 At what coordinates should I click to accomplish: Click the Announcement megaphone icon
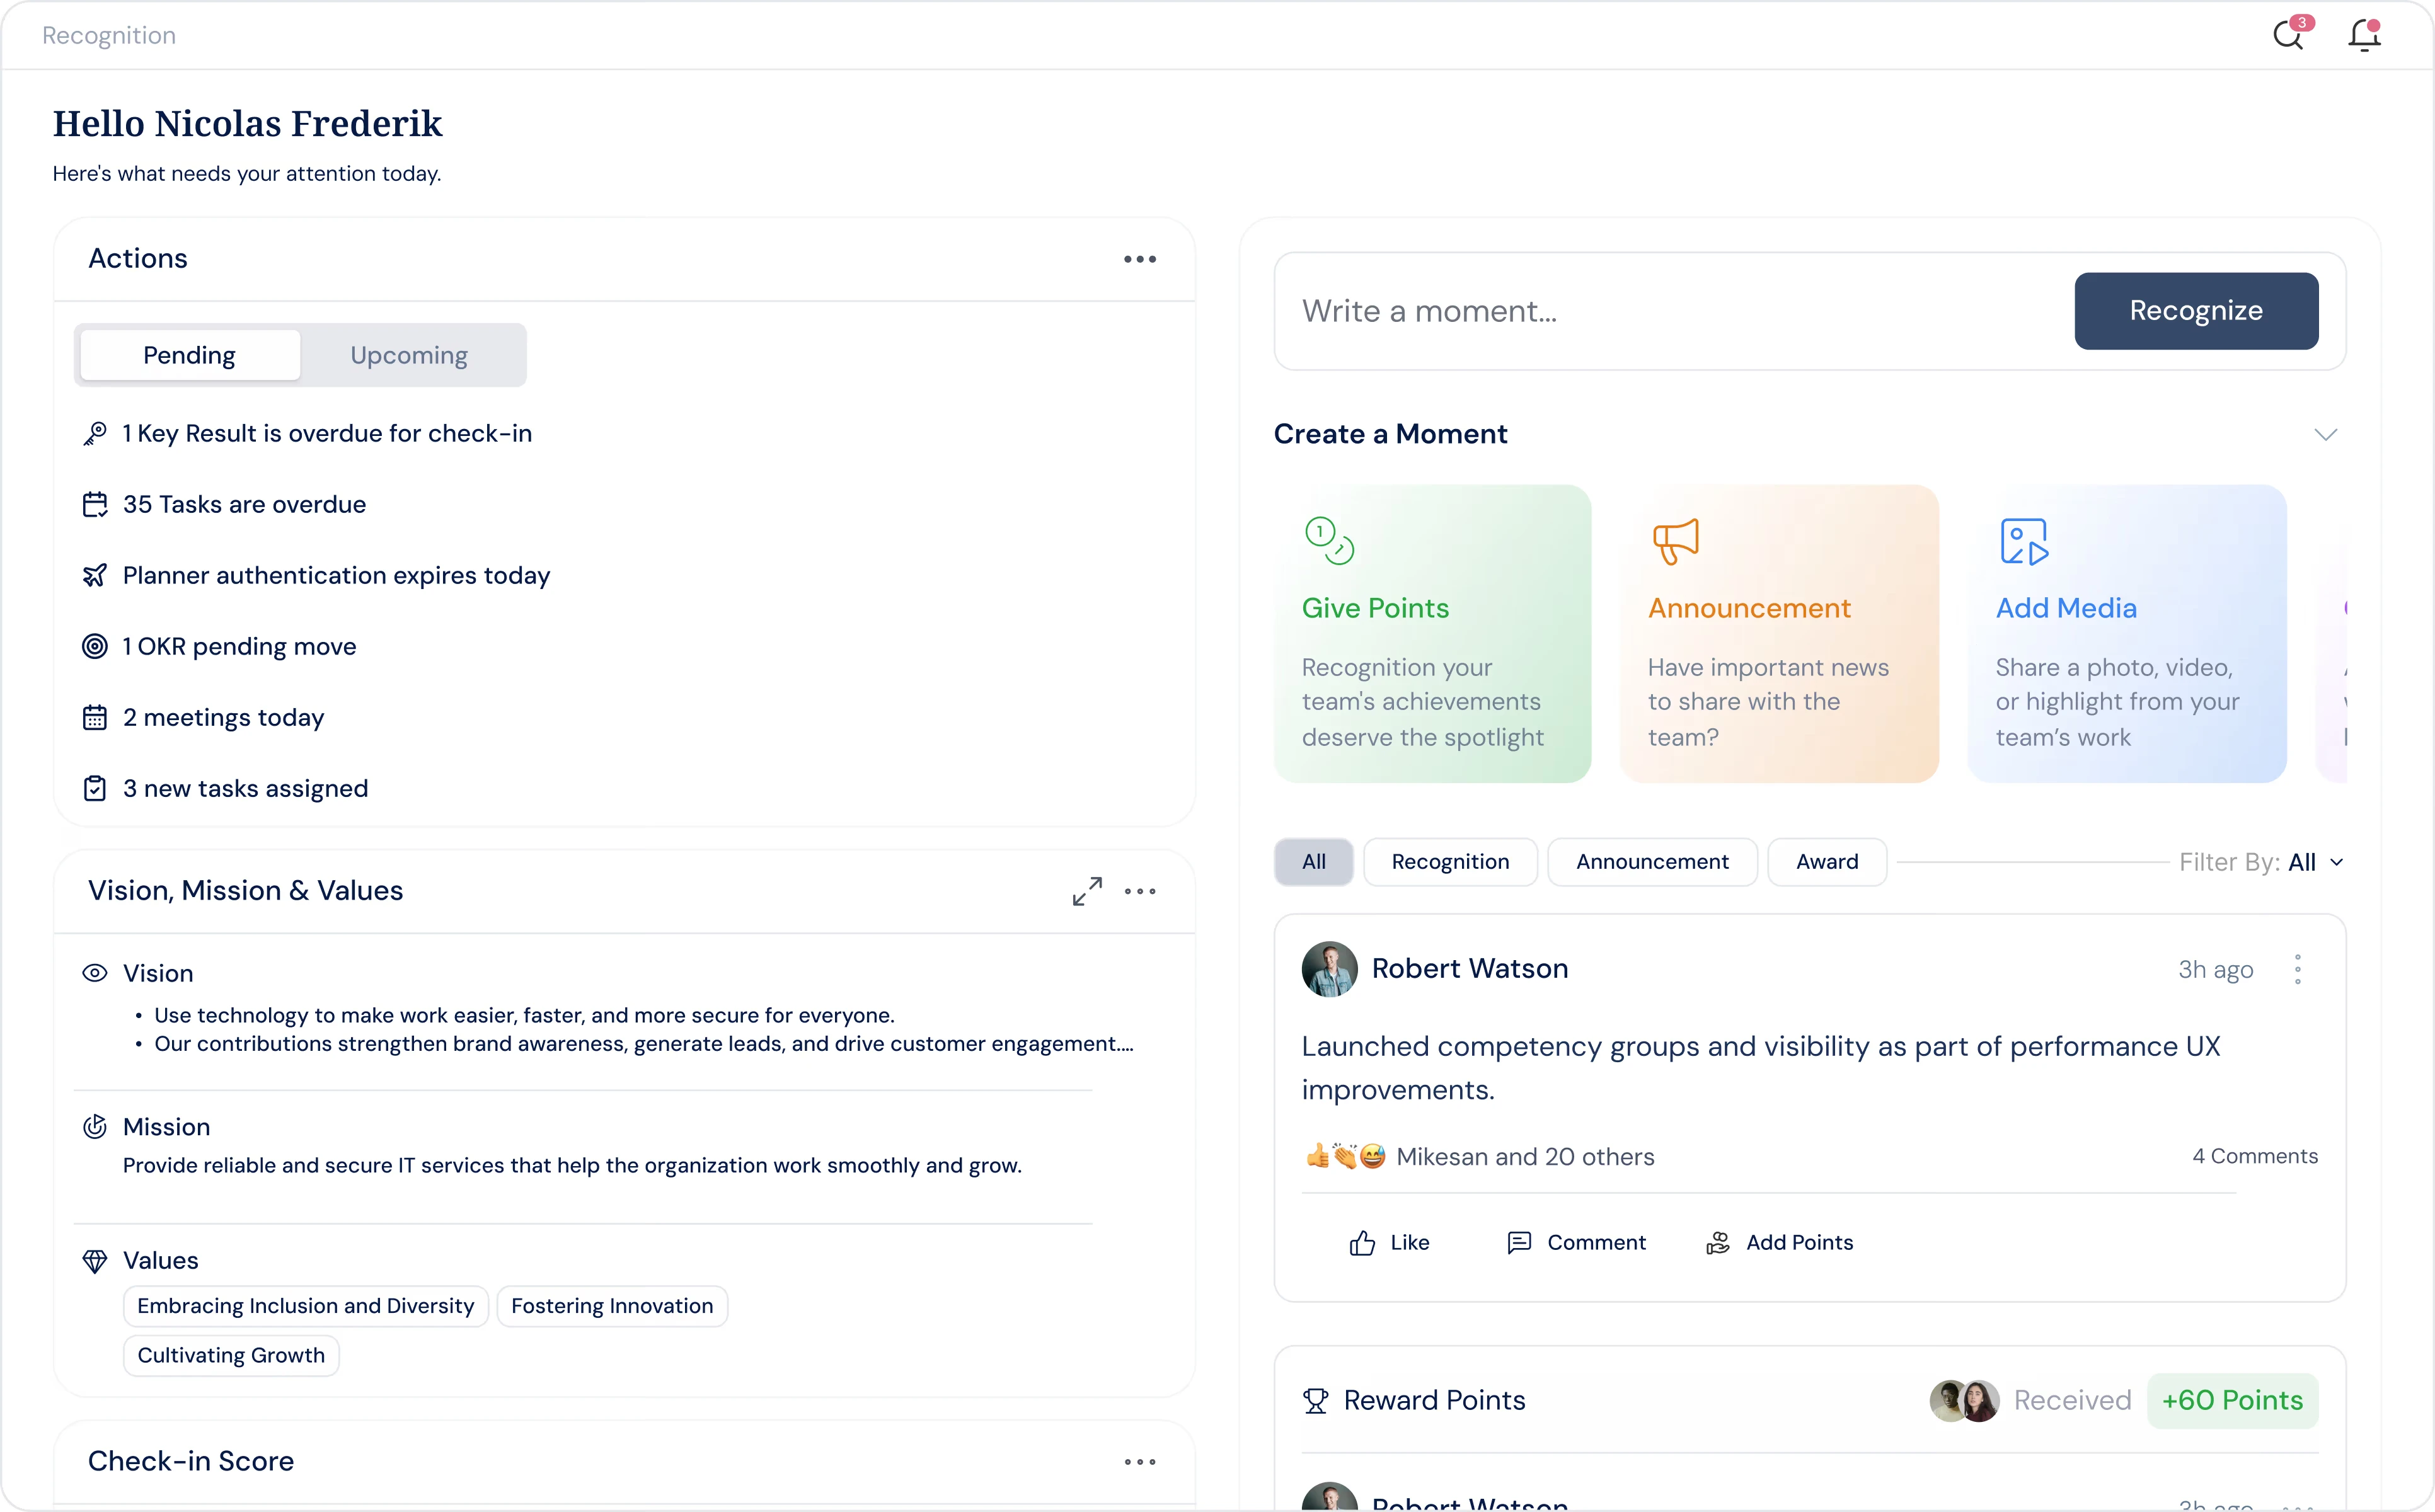[1676, 541]
